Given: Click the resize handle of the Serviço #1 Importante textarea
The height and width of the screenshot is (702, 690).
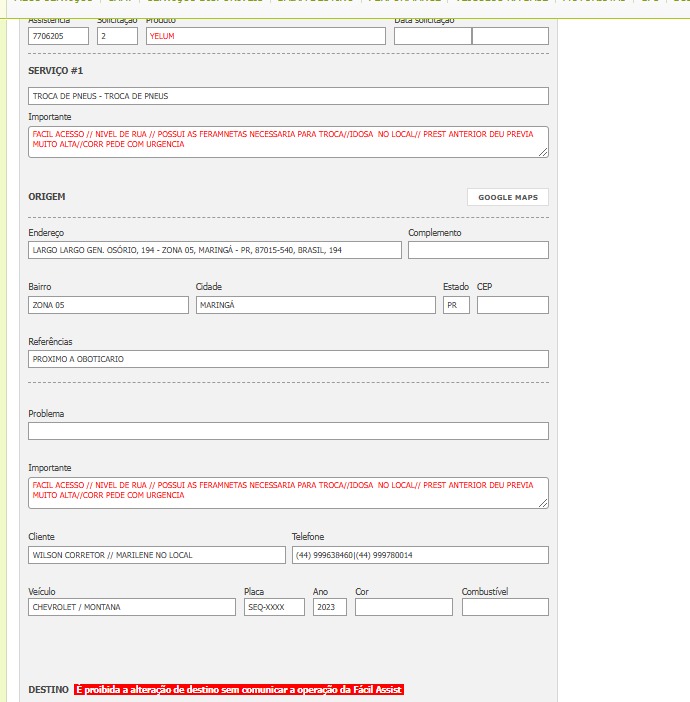Looking at the screenshot, I should [x=543, y=152].
